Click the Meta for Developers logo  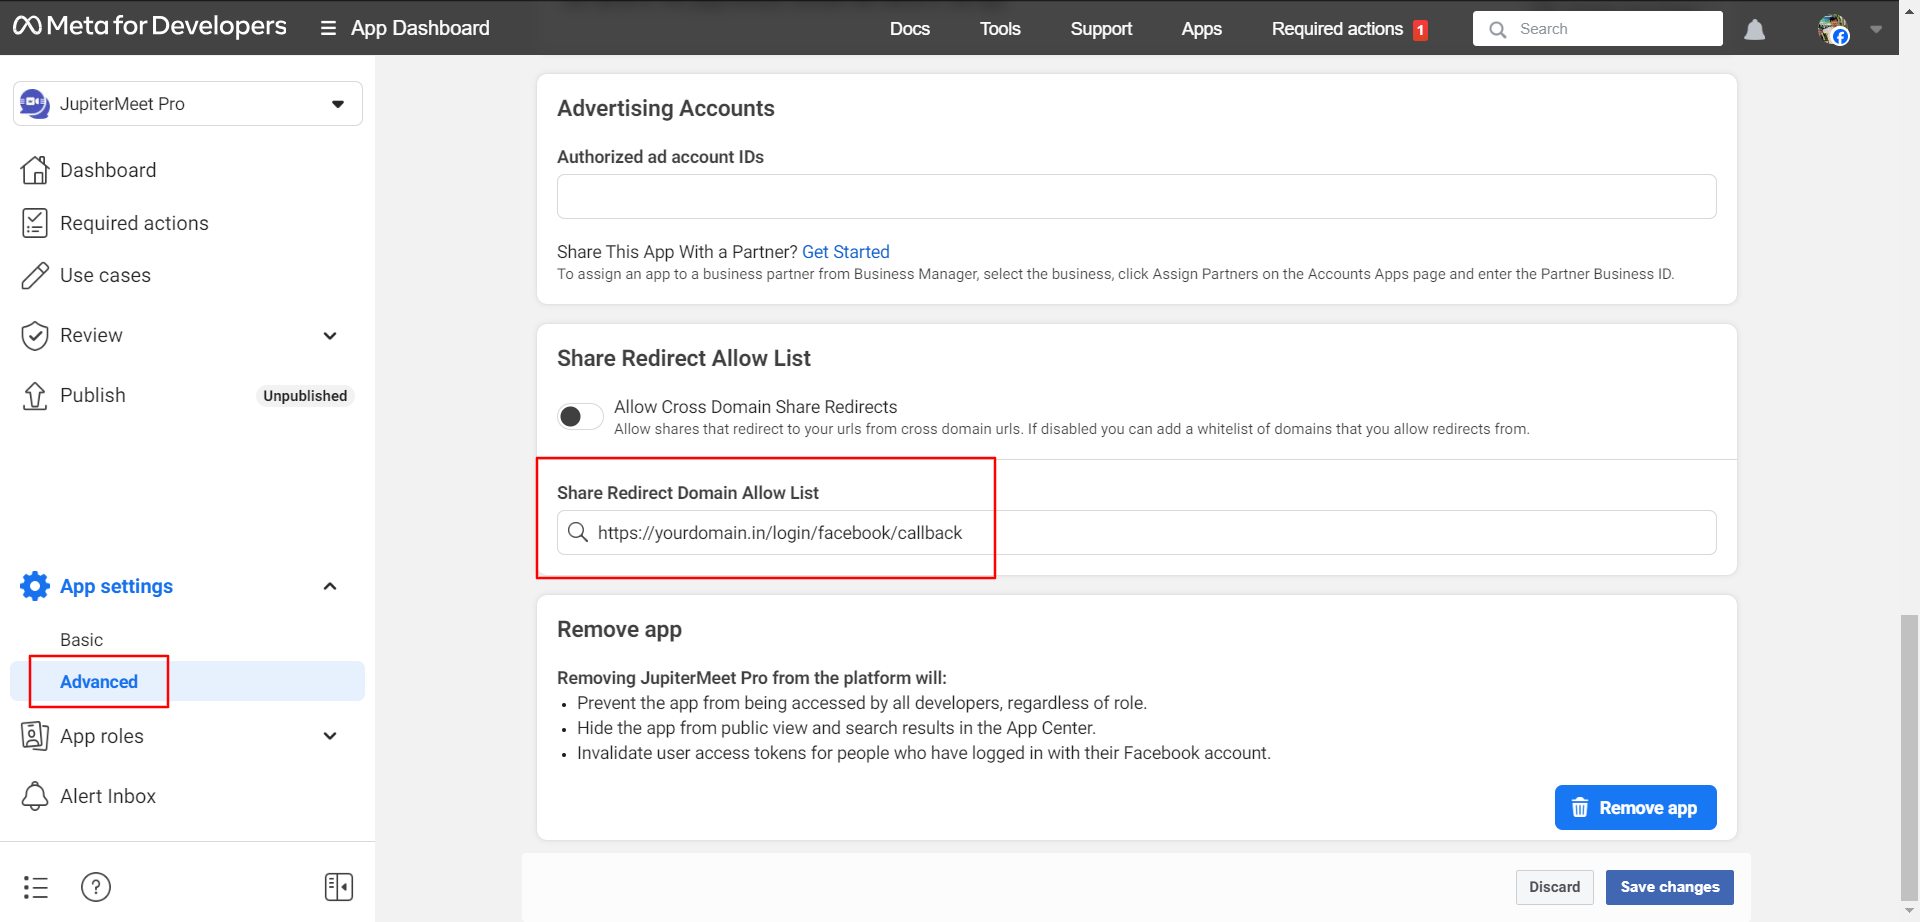click(x=150, y=27)
